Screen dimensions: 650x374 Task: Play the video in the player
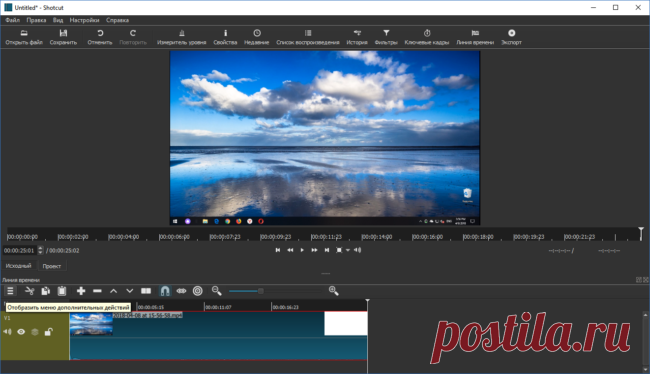[302, 250]
